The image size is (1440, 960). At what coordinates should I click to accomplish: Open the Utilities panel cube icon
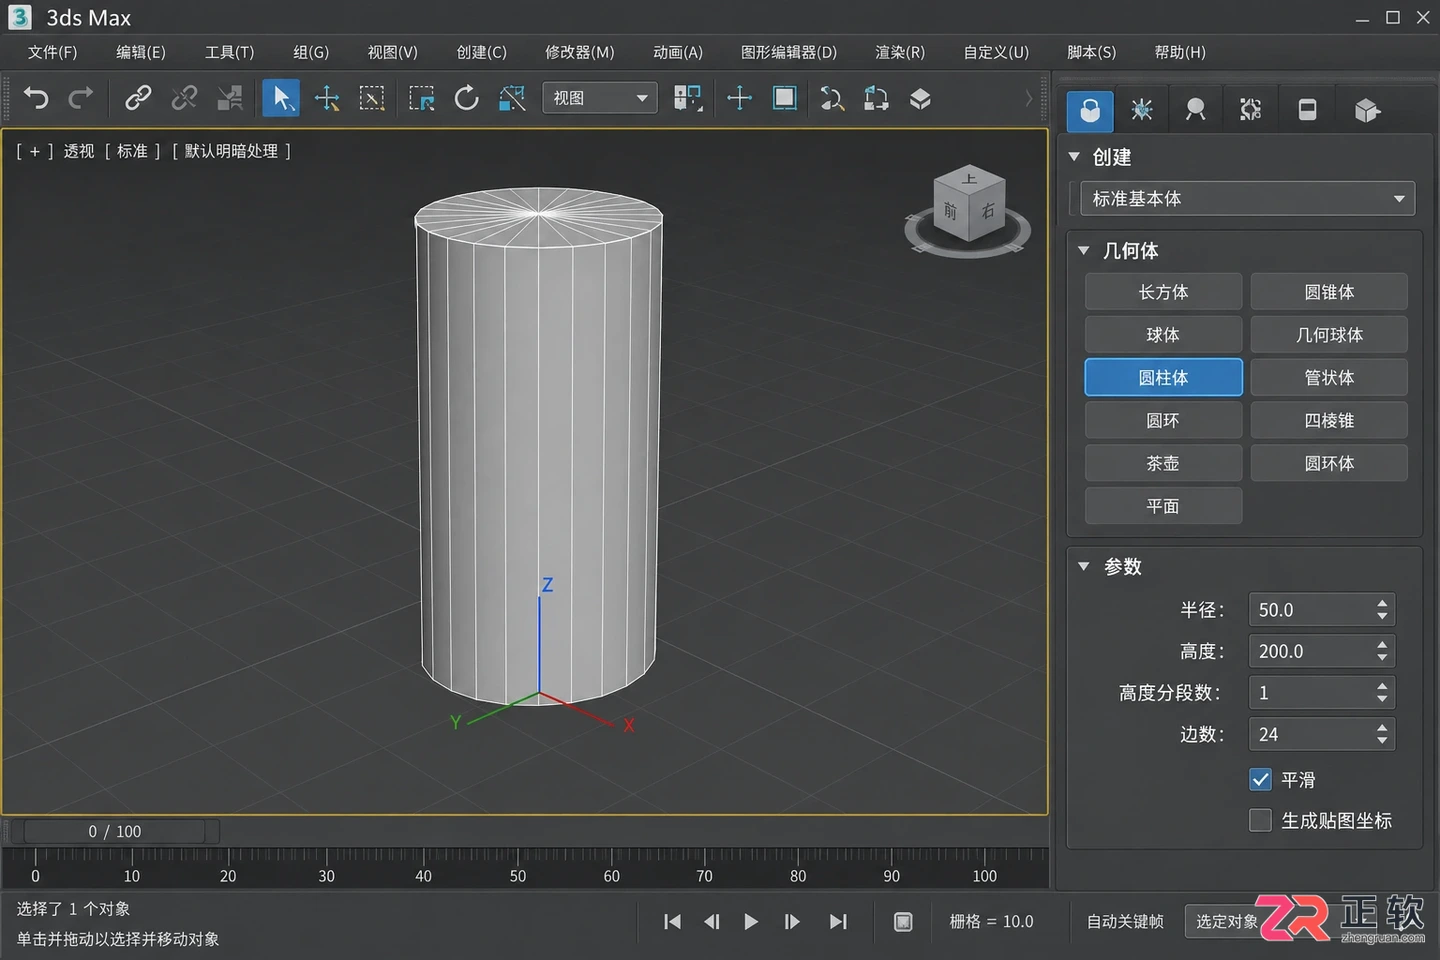[1367, 110]
